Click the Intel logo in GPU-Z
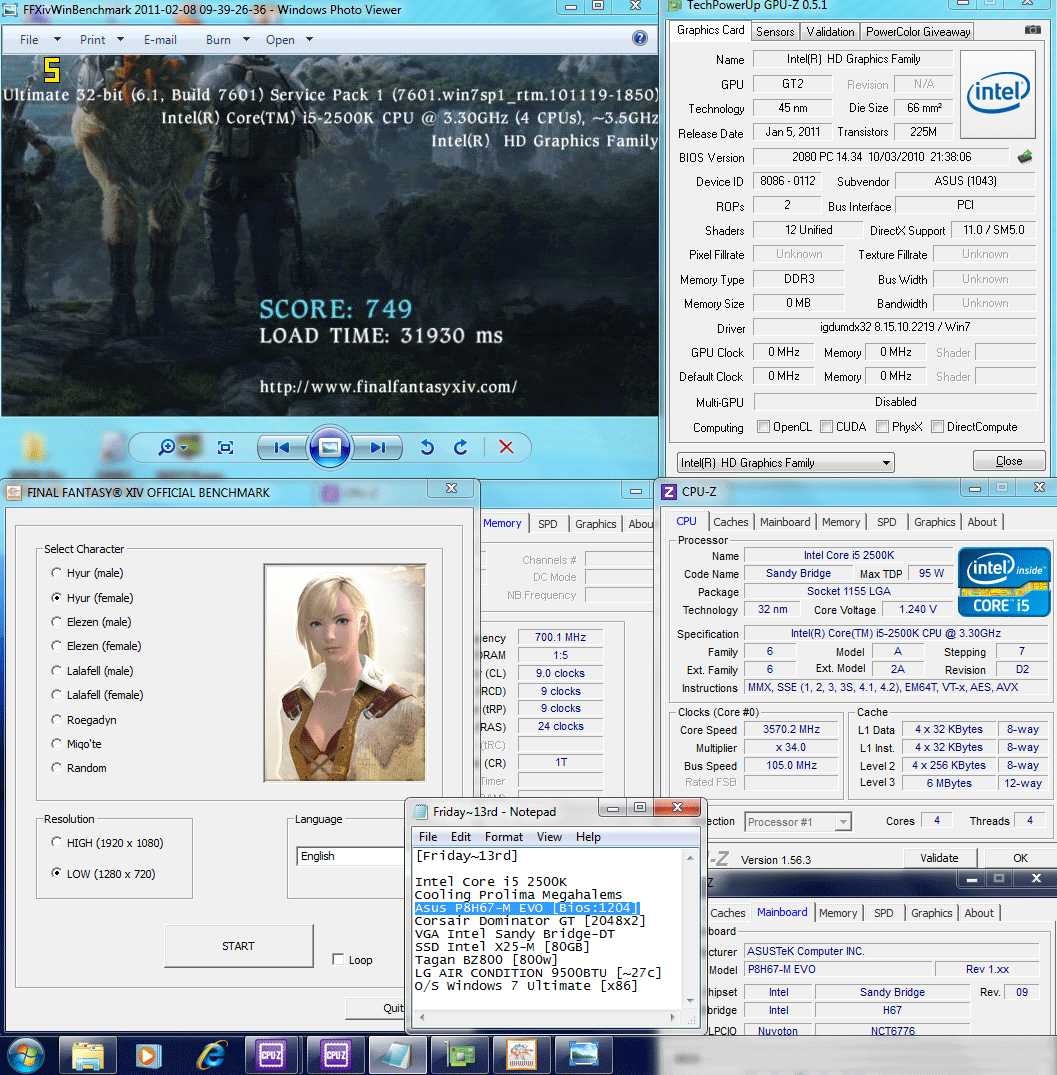This screenshot has height=1075, width=1057. [998, 94]
